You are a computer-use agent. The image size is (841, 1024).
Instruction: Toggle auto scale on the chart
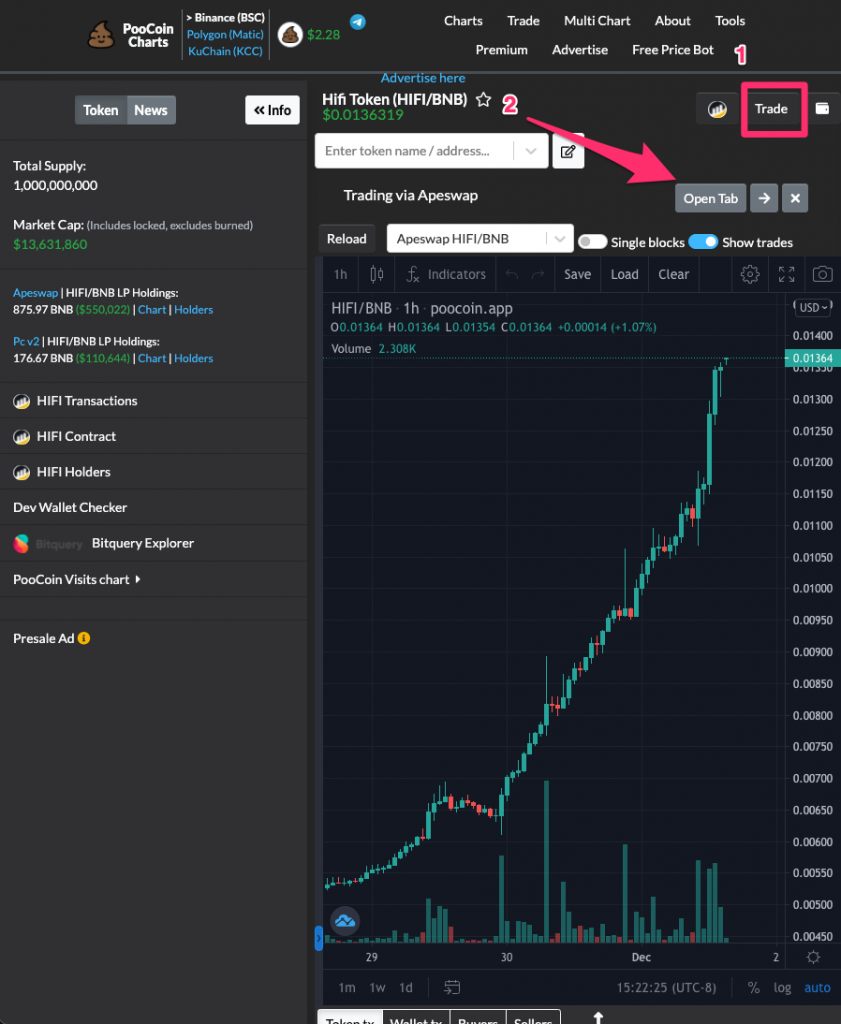tap(817, 987)
